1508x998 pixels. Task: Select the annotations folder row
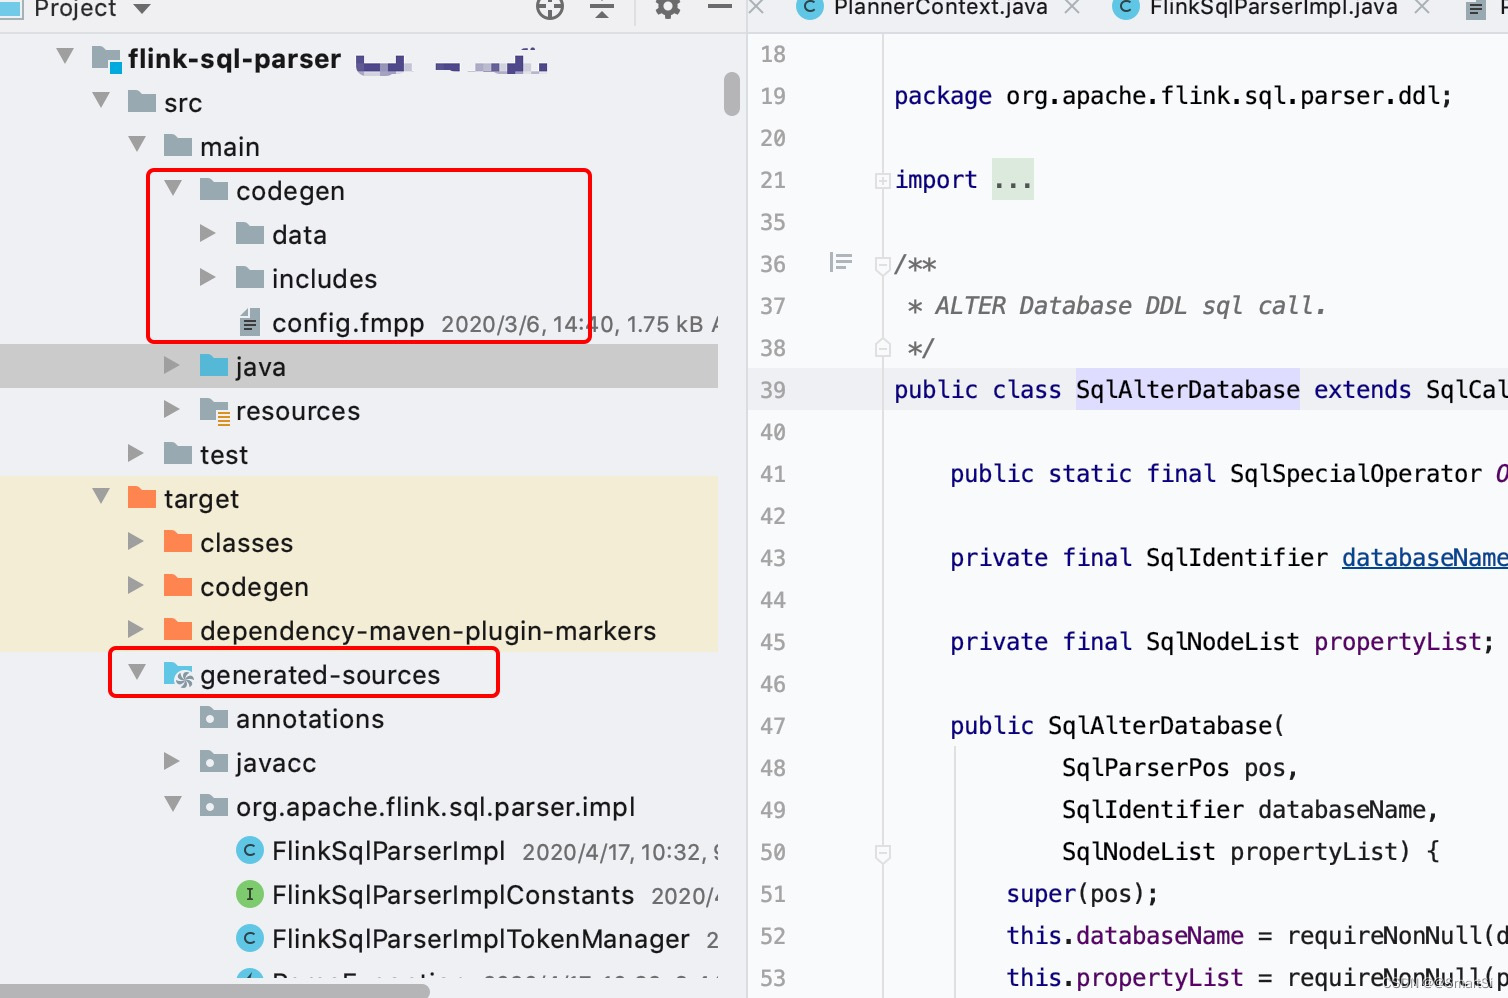pyautogui.click(x=359, y=718)
